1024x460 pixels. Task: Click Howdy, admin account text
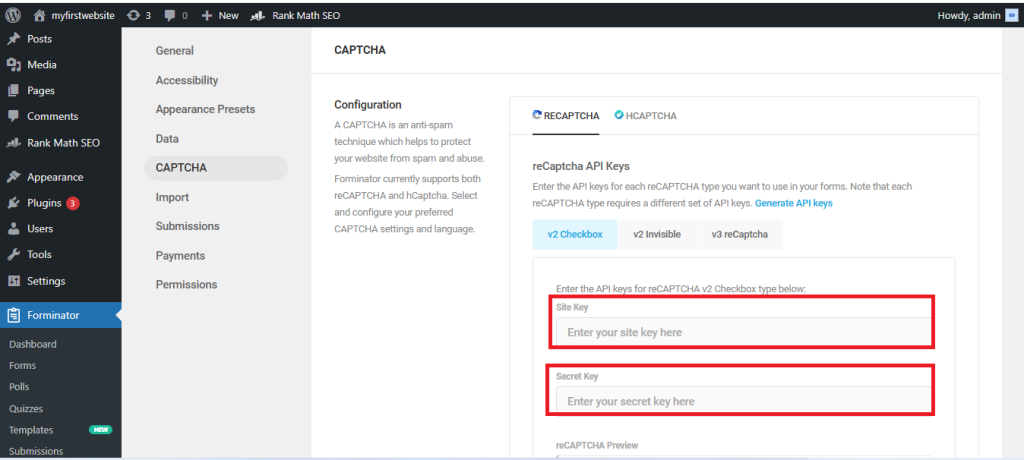tap(968, 16)
